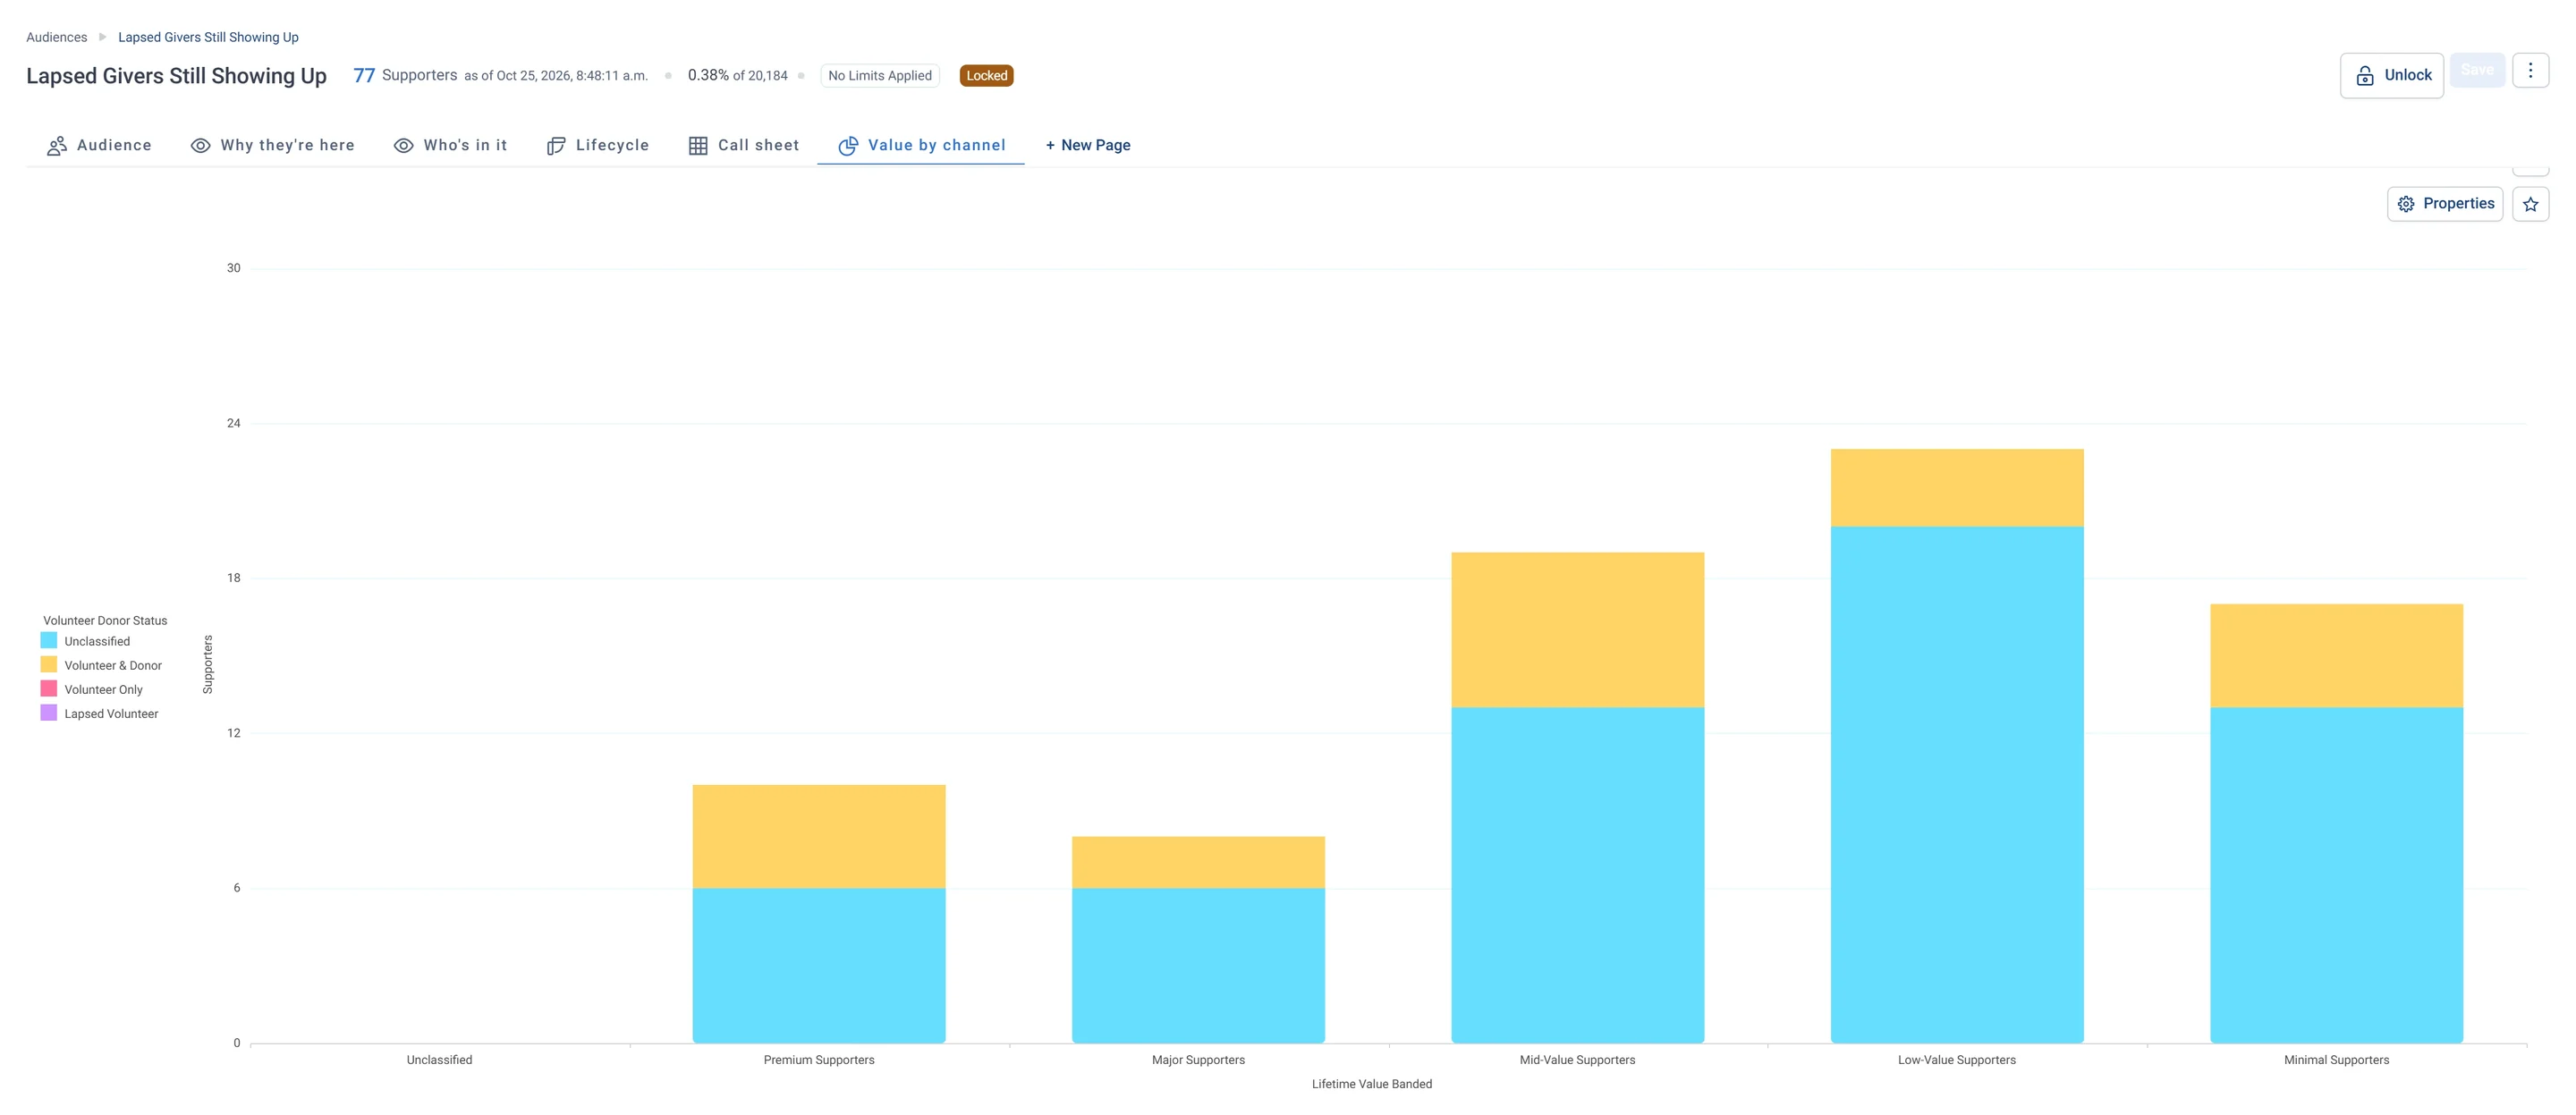The width and height of the screenshot is (2576, 1115).
Task: Click the lock icon in the Unlock button
Action: (x=2365, y=76)
